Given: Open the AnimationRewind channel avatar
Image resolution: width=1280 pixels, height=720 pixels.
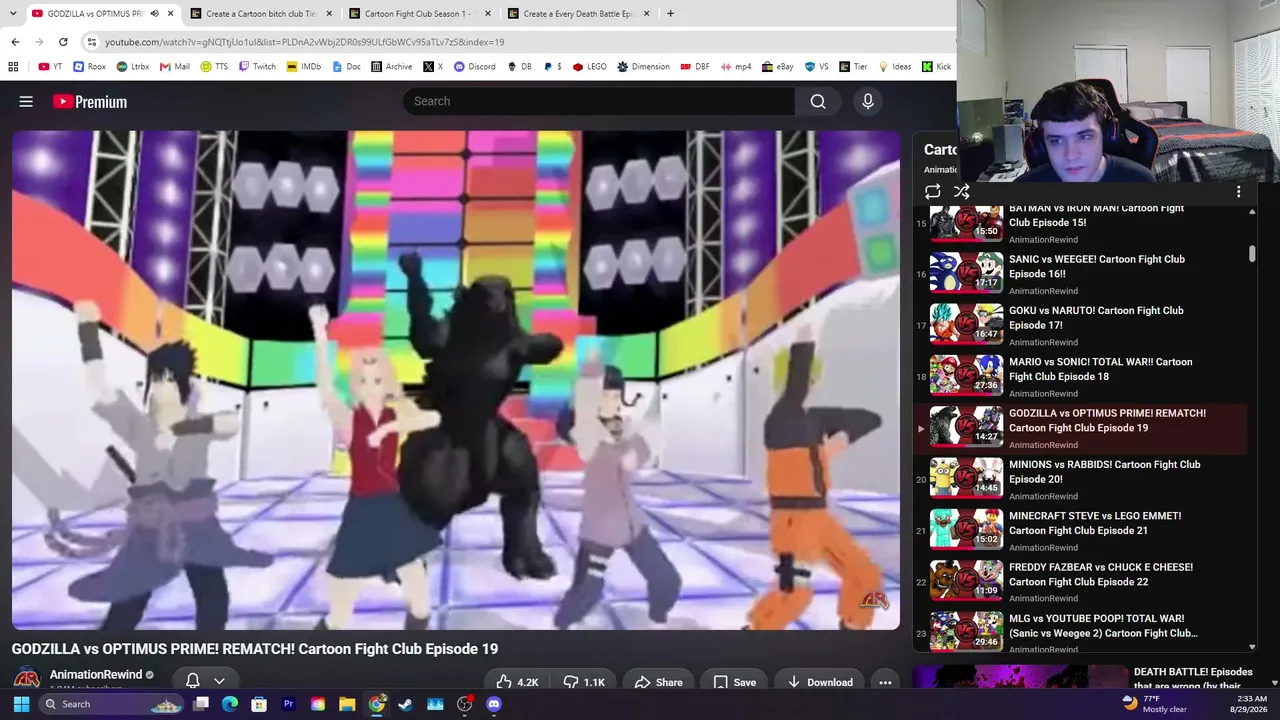Looking at the screenshot, I should tap(27, 679).
